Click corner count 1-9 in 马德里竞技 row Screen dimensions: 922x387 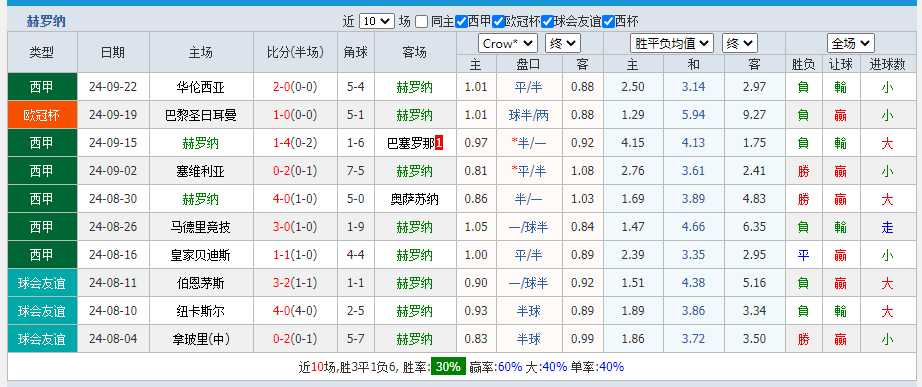355,227
